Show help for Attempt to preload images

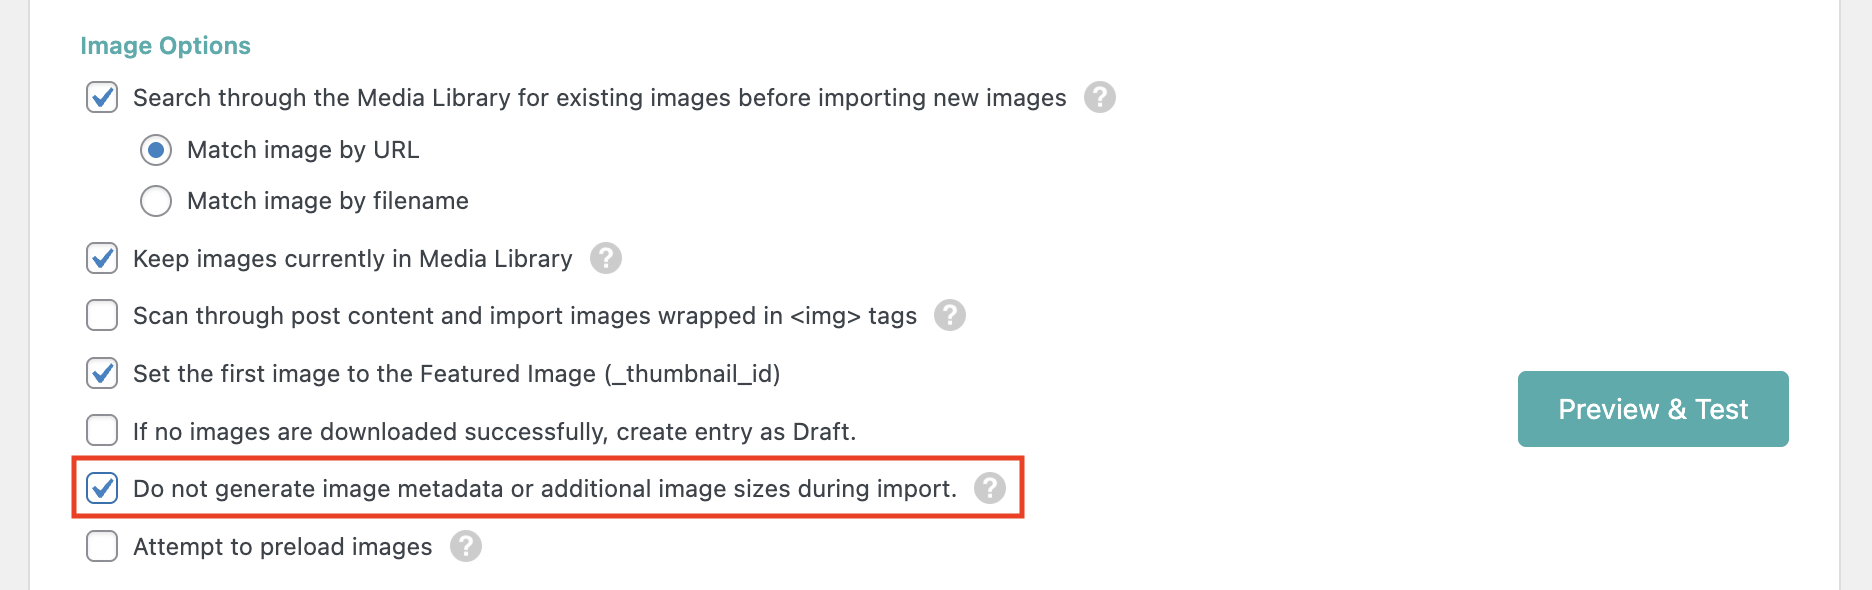pyautogui.click(x=465, y=546)
